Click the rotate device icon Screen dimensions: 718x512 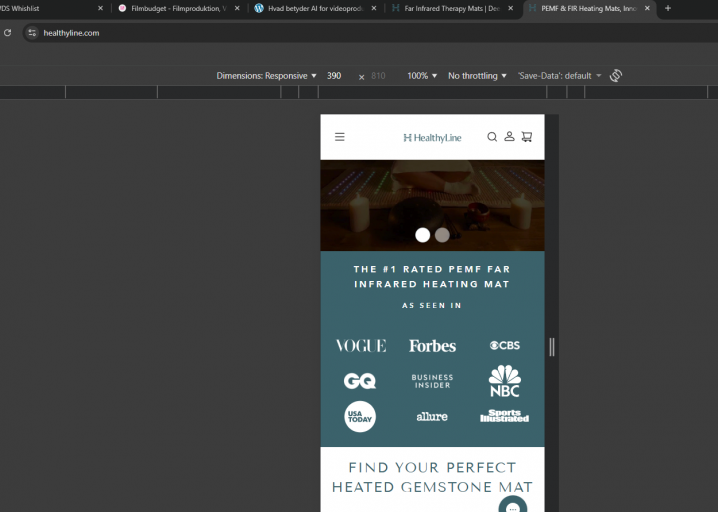click(616, 76)
